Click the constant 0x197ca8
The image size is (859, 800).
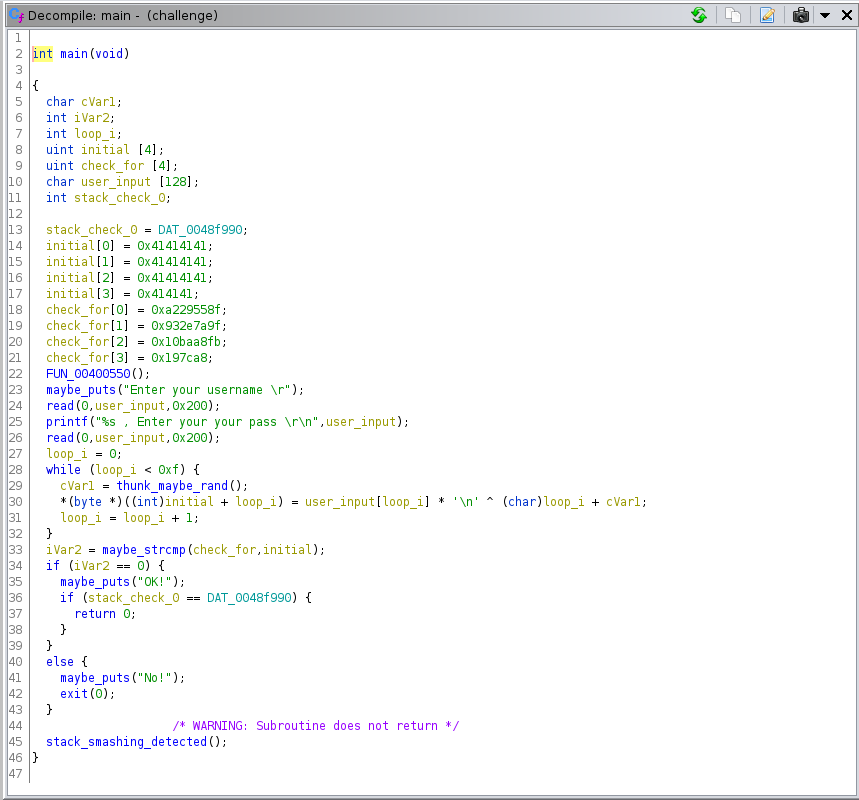pyautogui.click(x=179, y=357)
